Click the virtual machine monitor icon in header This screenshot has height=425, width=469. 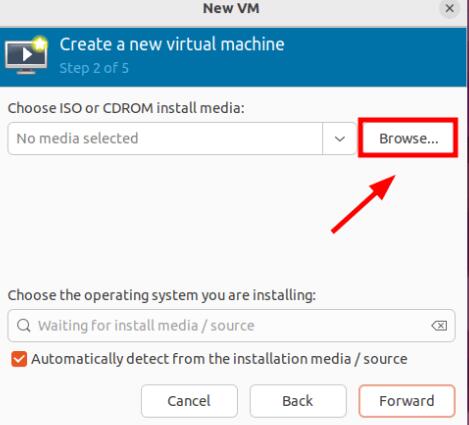(26, 56)
